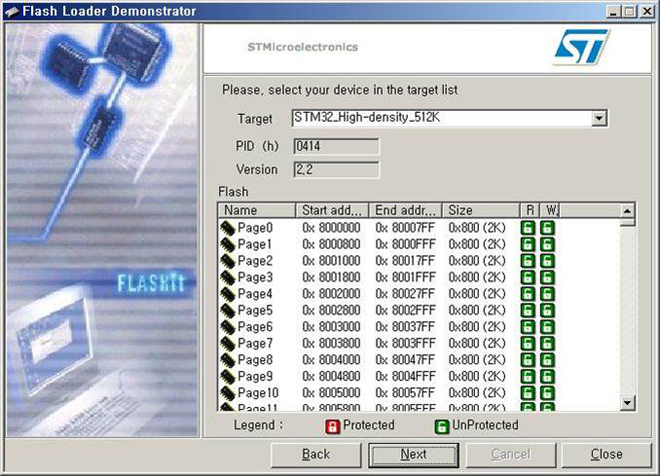Click Page6 write-protection lock icon
The width and height of the screenshot is (660, 476).
point(547,327)
